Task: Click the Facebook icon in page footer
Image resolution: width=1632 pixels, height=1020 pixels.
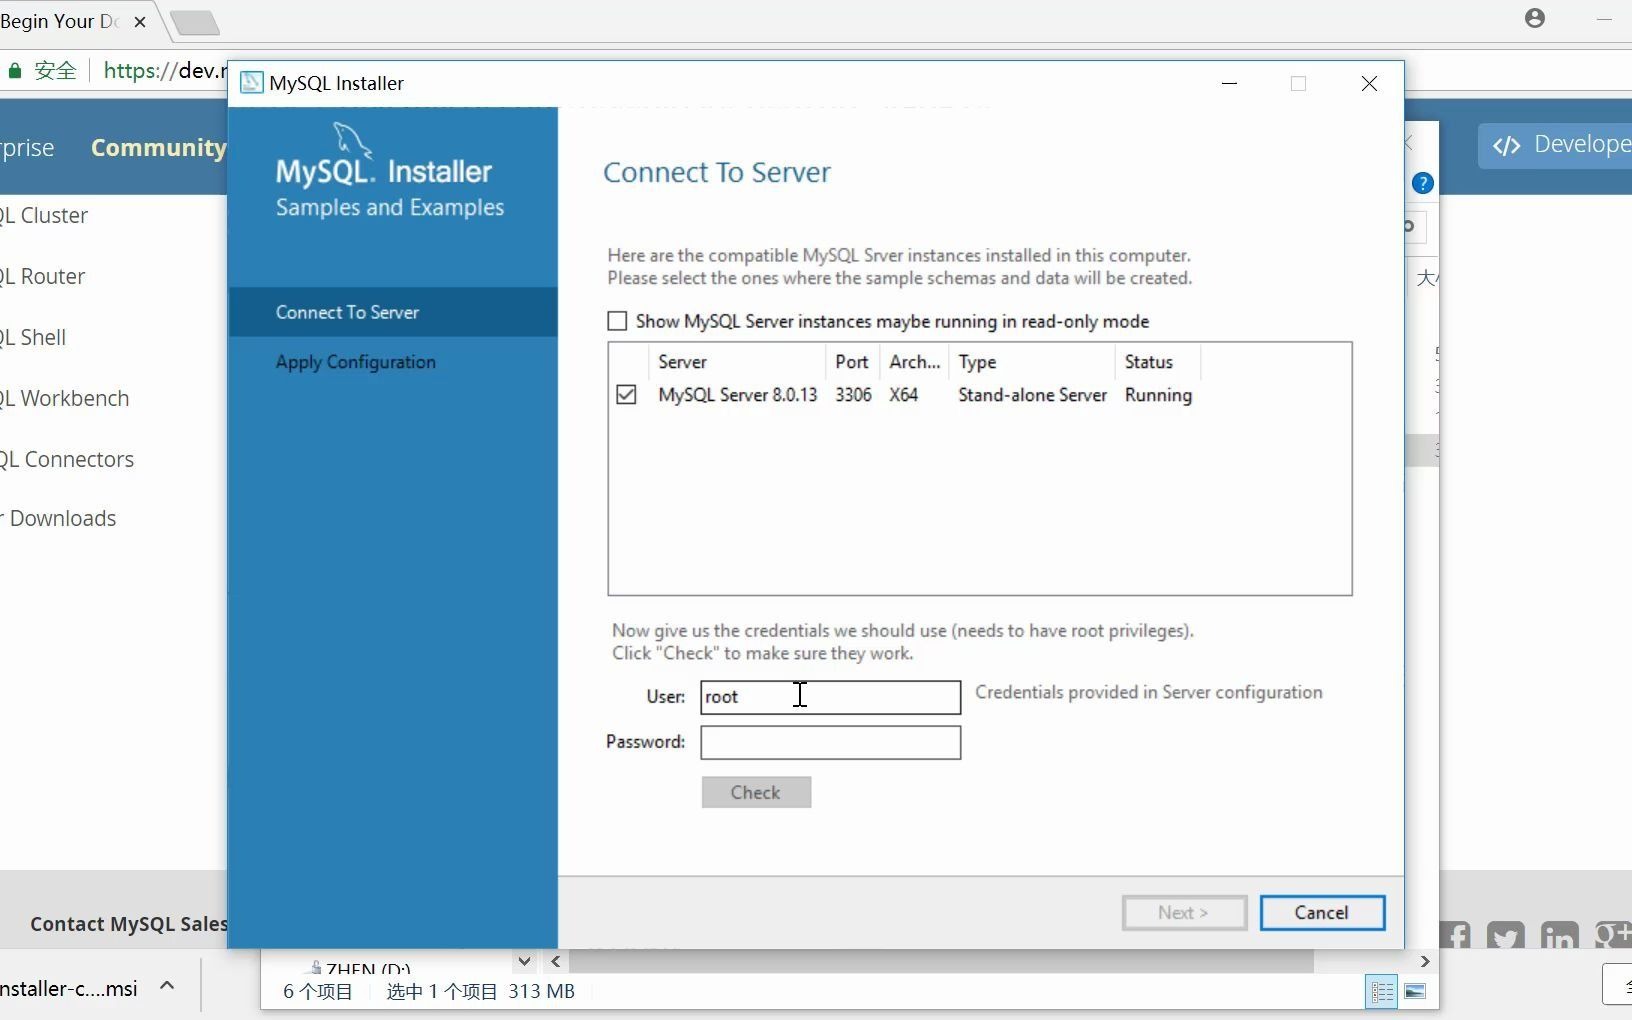Action: pyautogui.click(x=1456, y=937)
